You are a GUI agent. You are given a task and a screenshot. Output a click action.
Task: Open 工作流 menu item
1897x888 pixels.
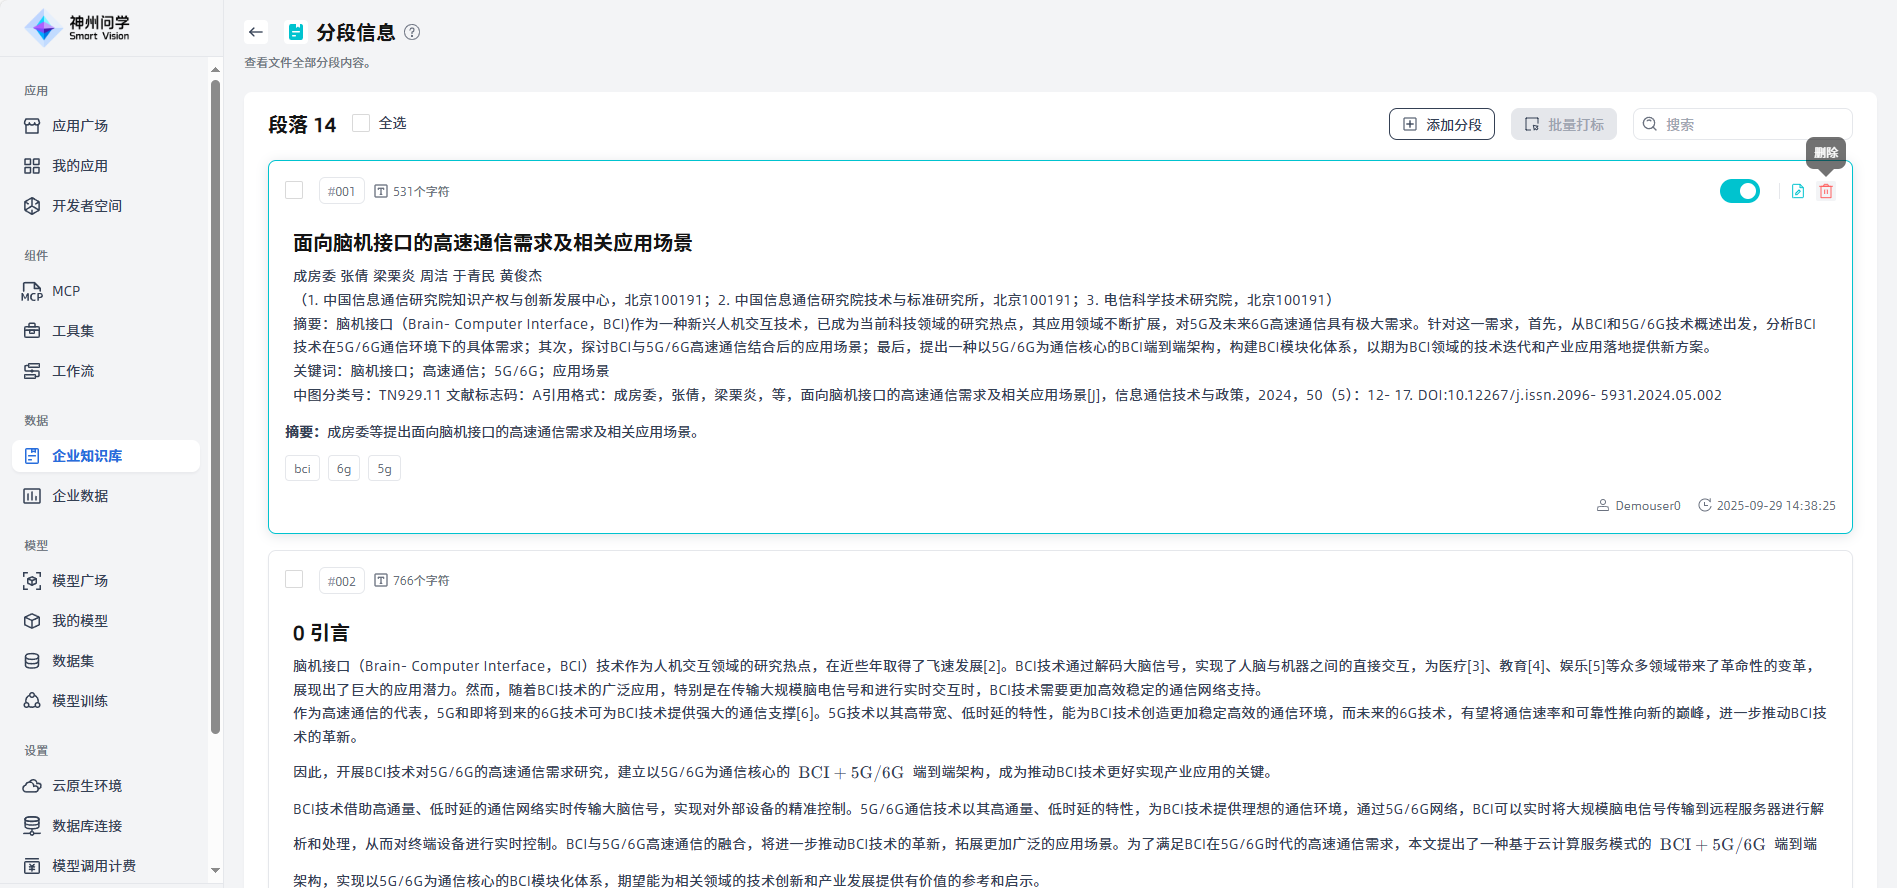(x=73, y=371)
